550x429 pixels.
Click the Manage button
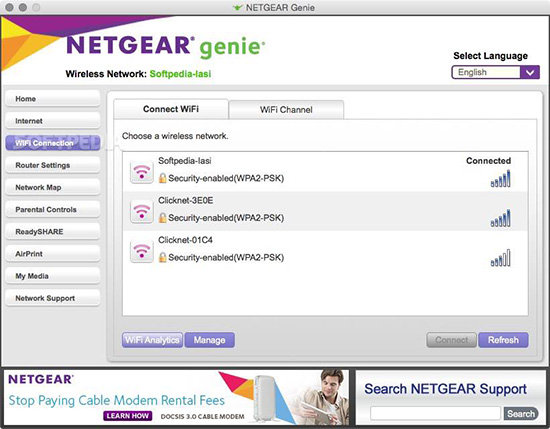point(209,340)
